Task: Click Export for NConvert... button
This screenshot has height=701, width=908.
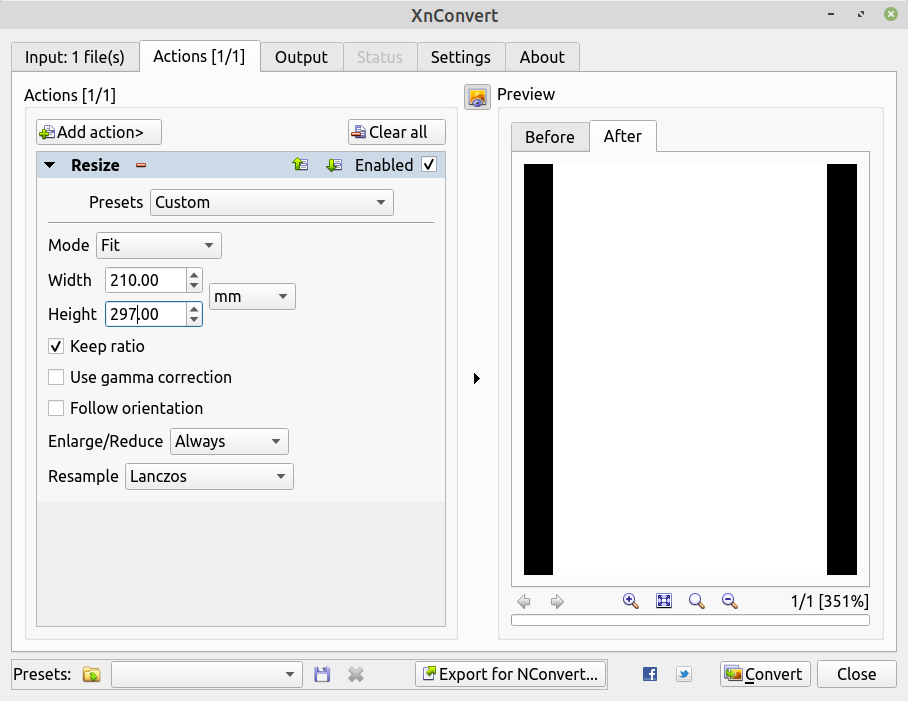Action: click(x=511, y=674)
